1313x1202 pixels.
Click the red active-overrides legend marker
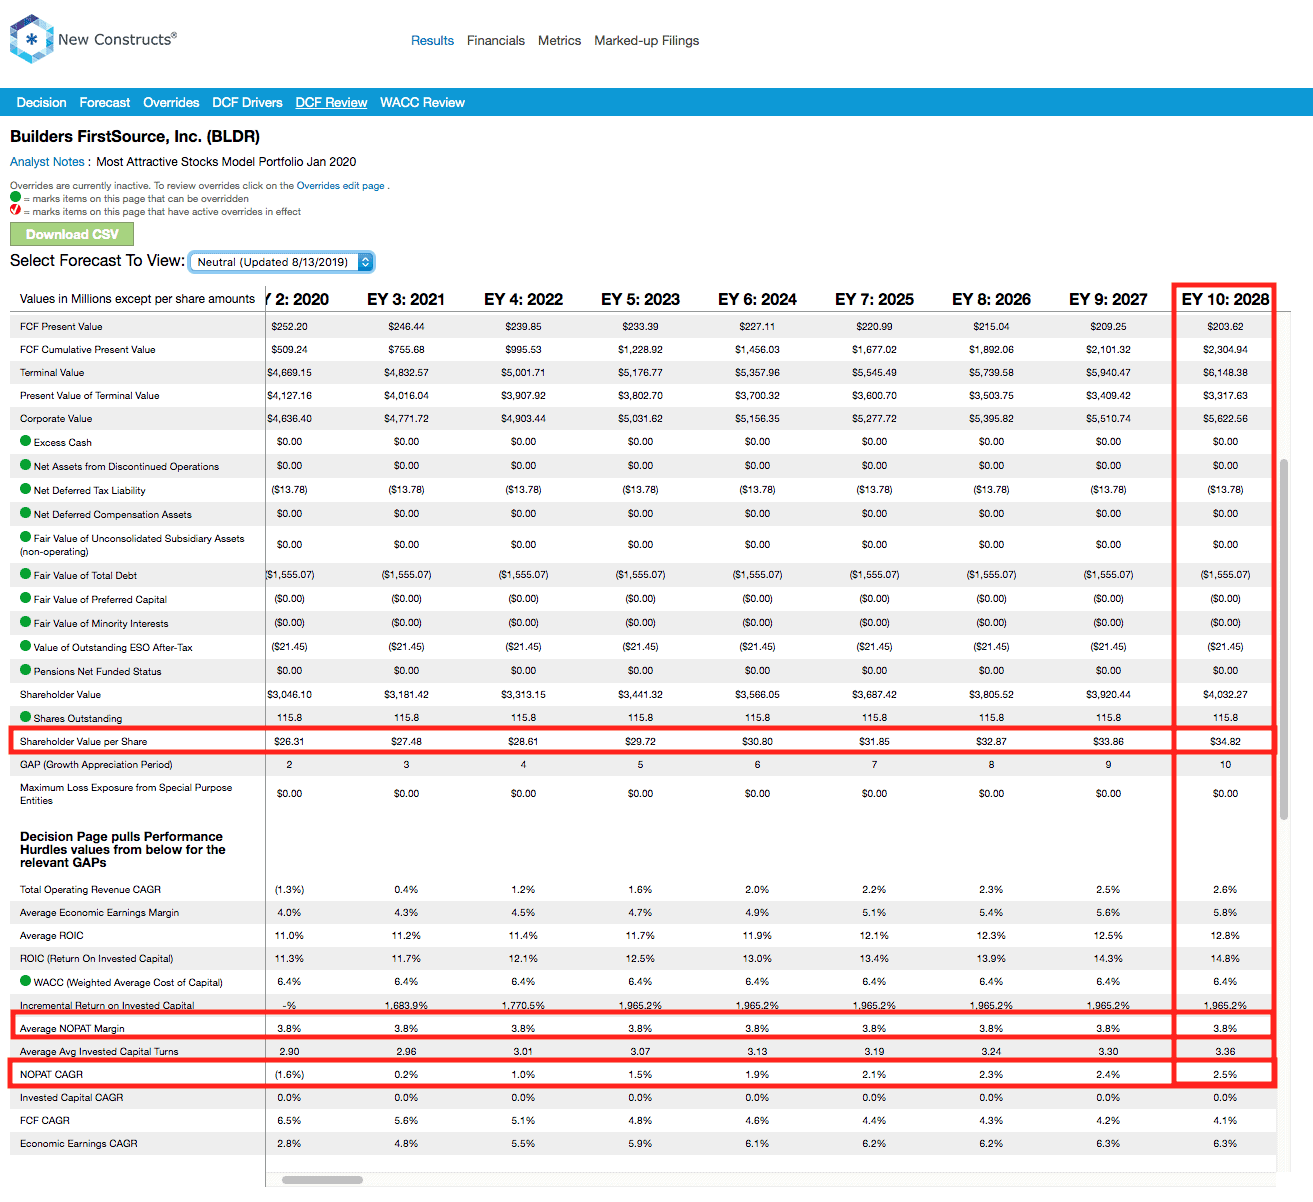tap(15, 210)
